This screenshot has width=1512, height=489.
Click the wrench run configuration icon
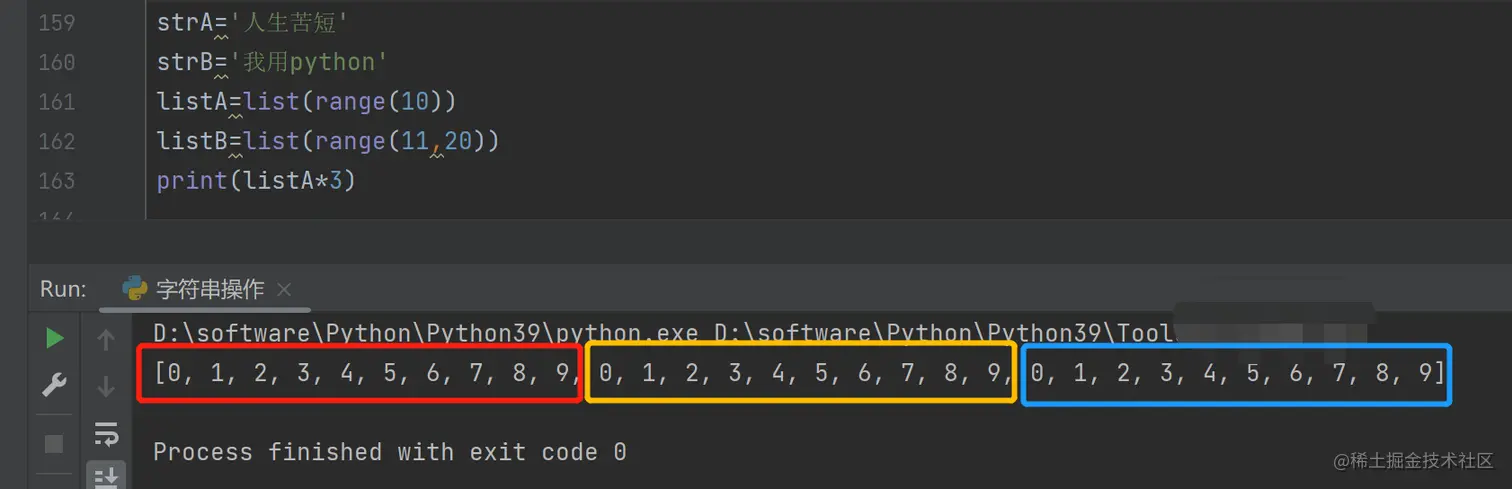pyautogui.click(x=54, y=385)
